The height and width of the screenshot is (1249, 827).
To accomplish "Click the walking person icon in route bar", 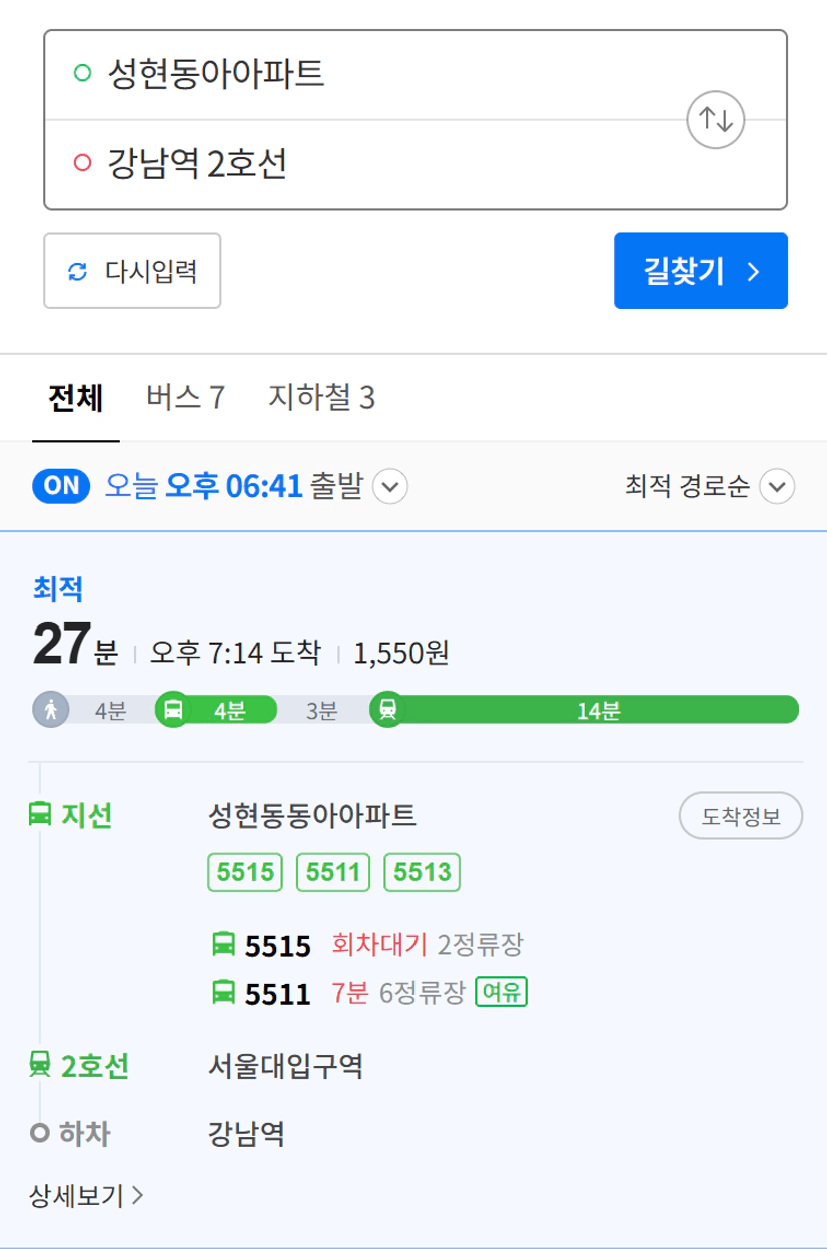I will pos(51,710).
